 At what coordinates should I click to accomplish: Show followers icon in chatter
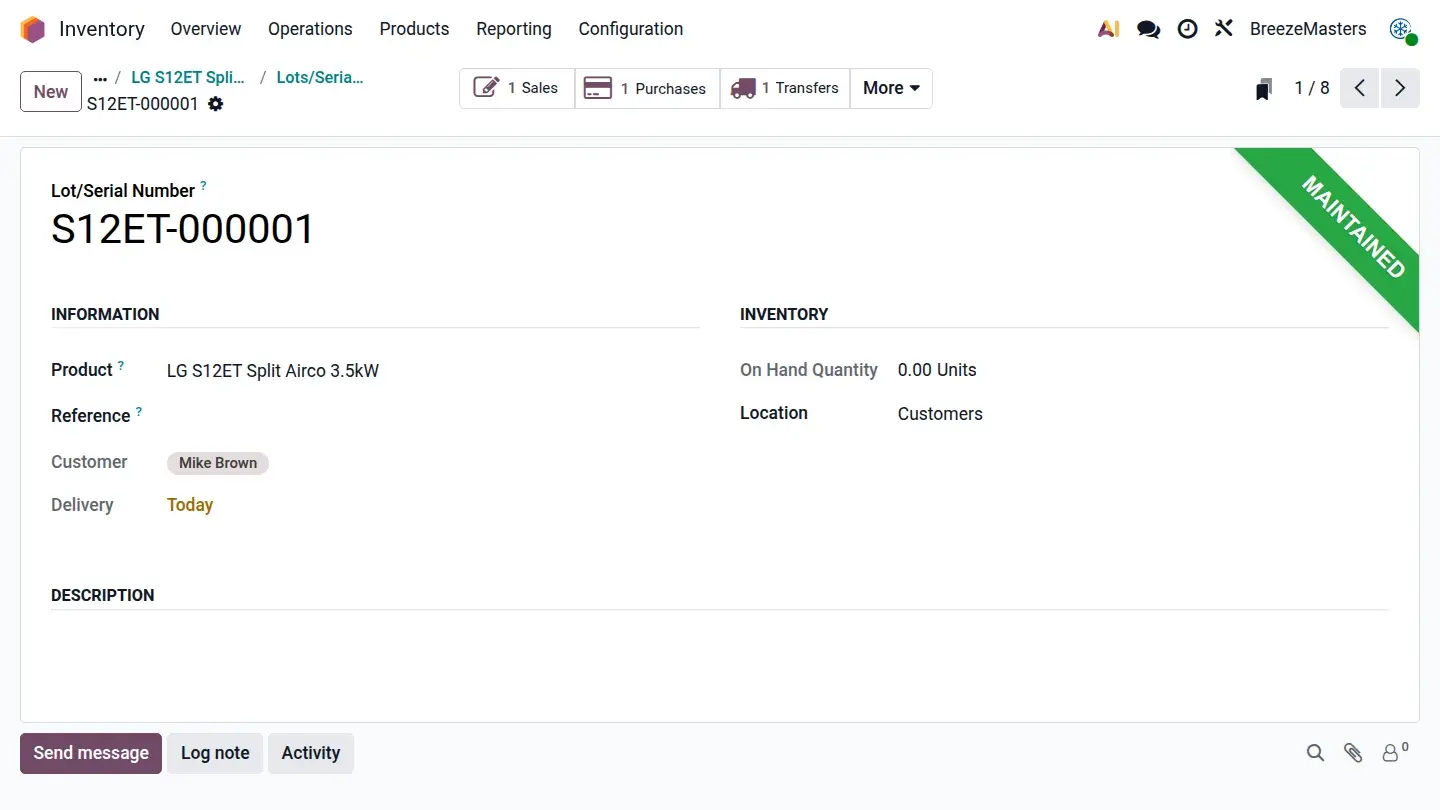[x=1393, y=753]
